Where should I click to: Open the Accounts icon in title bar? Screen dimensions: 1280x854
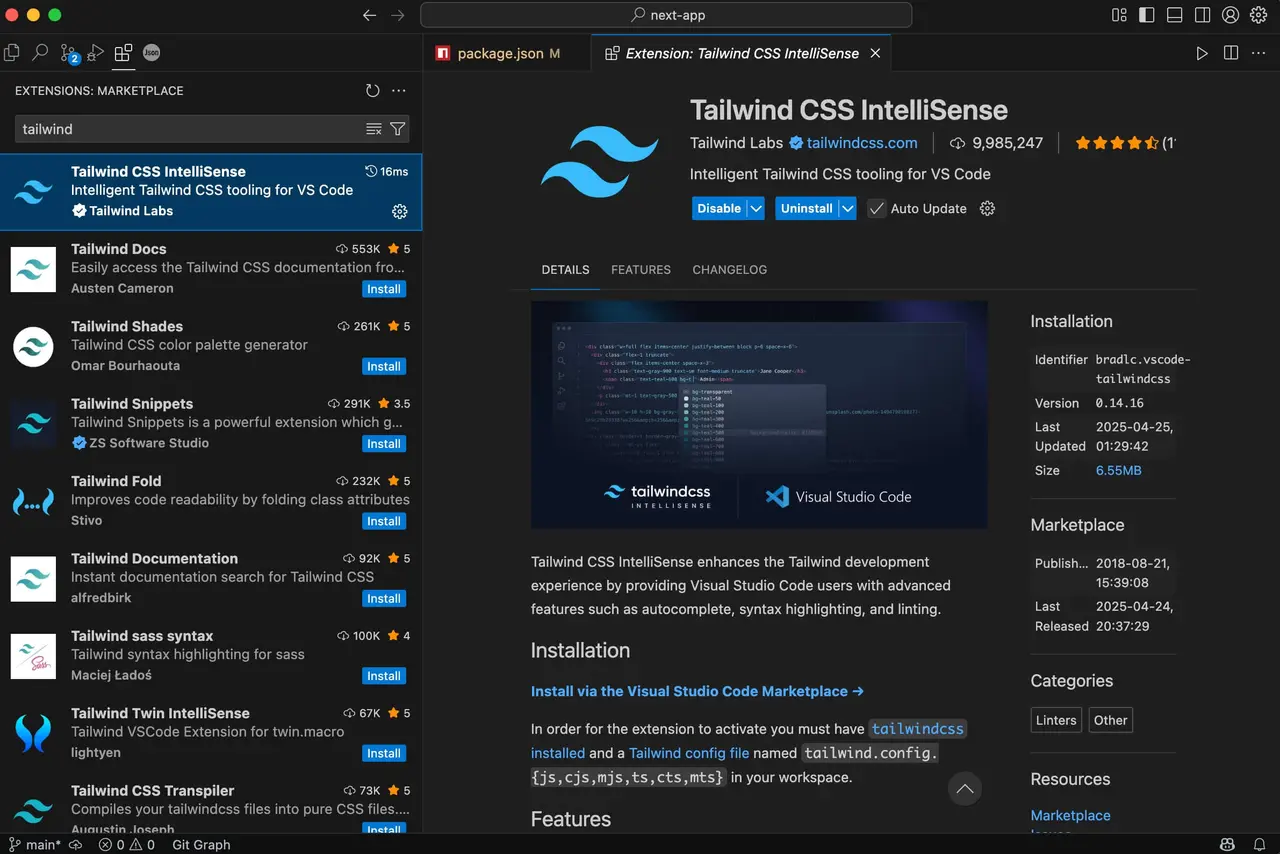(1231, 15)
